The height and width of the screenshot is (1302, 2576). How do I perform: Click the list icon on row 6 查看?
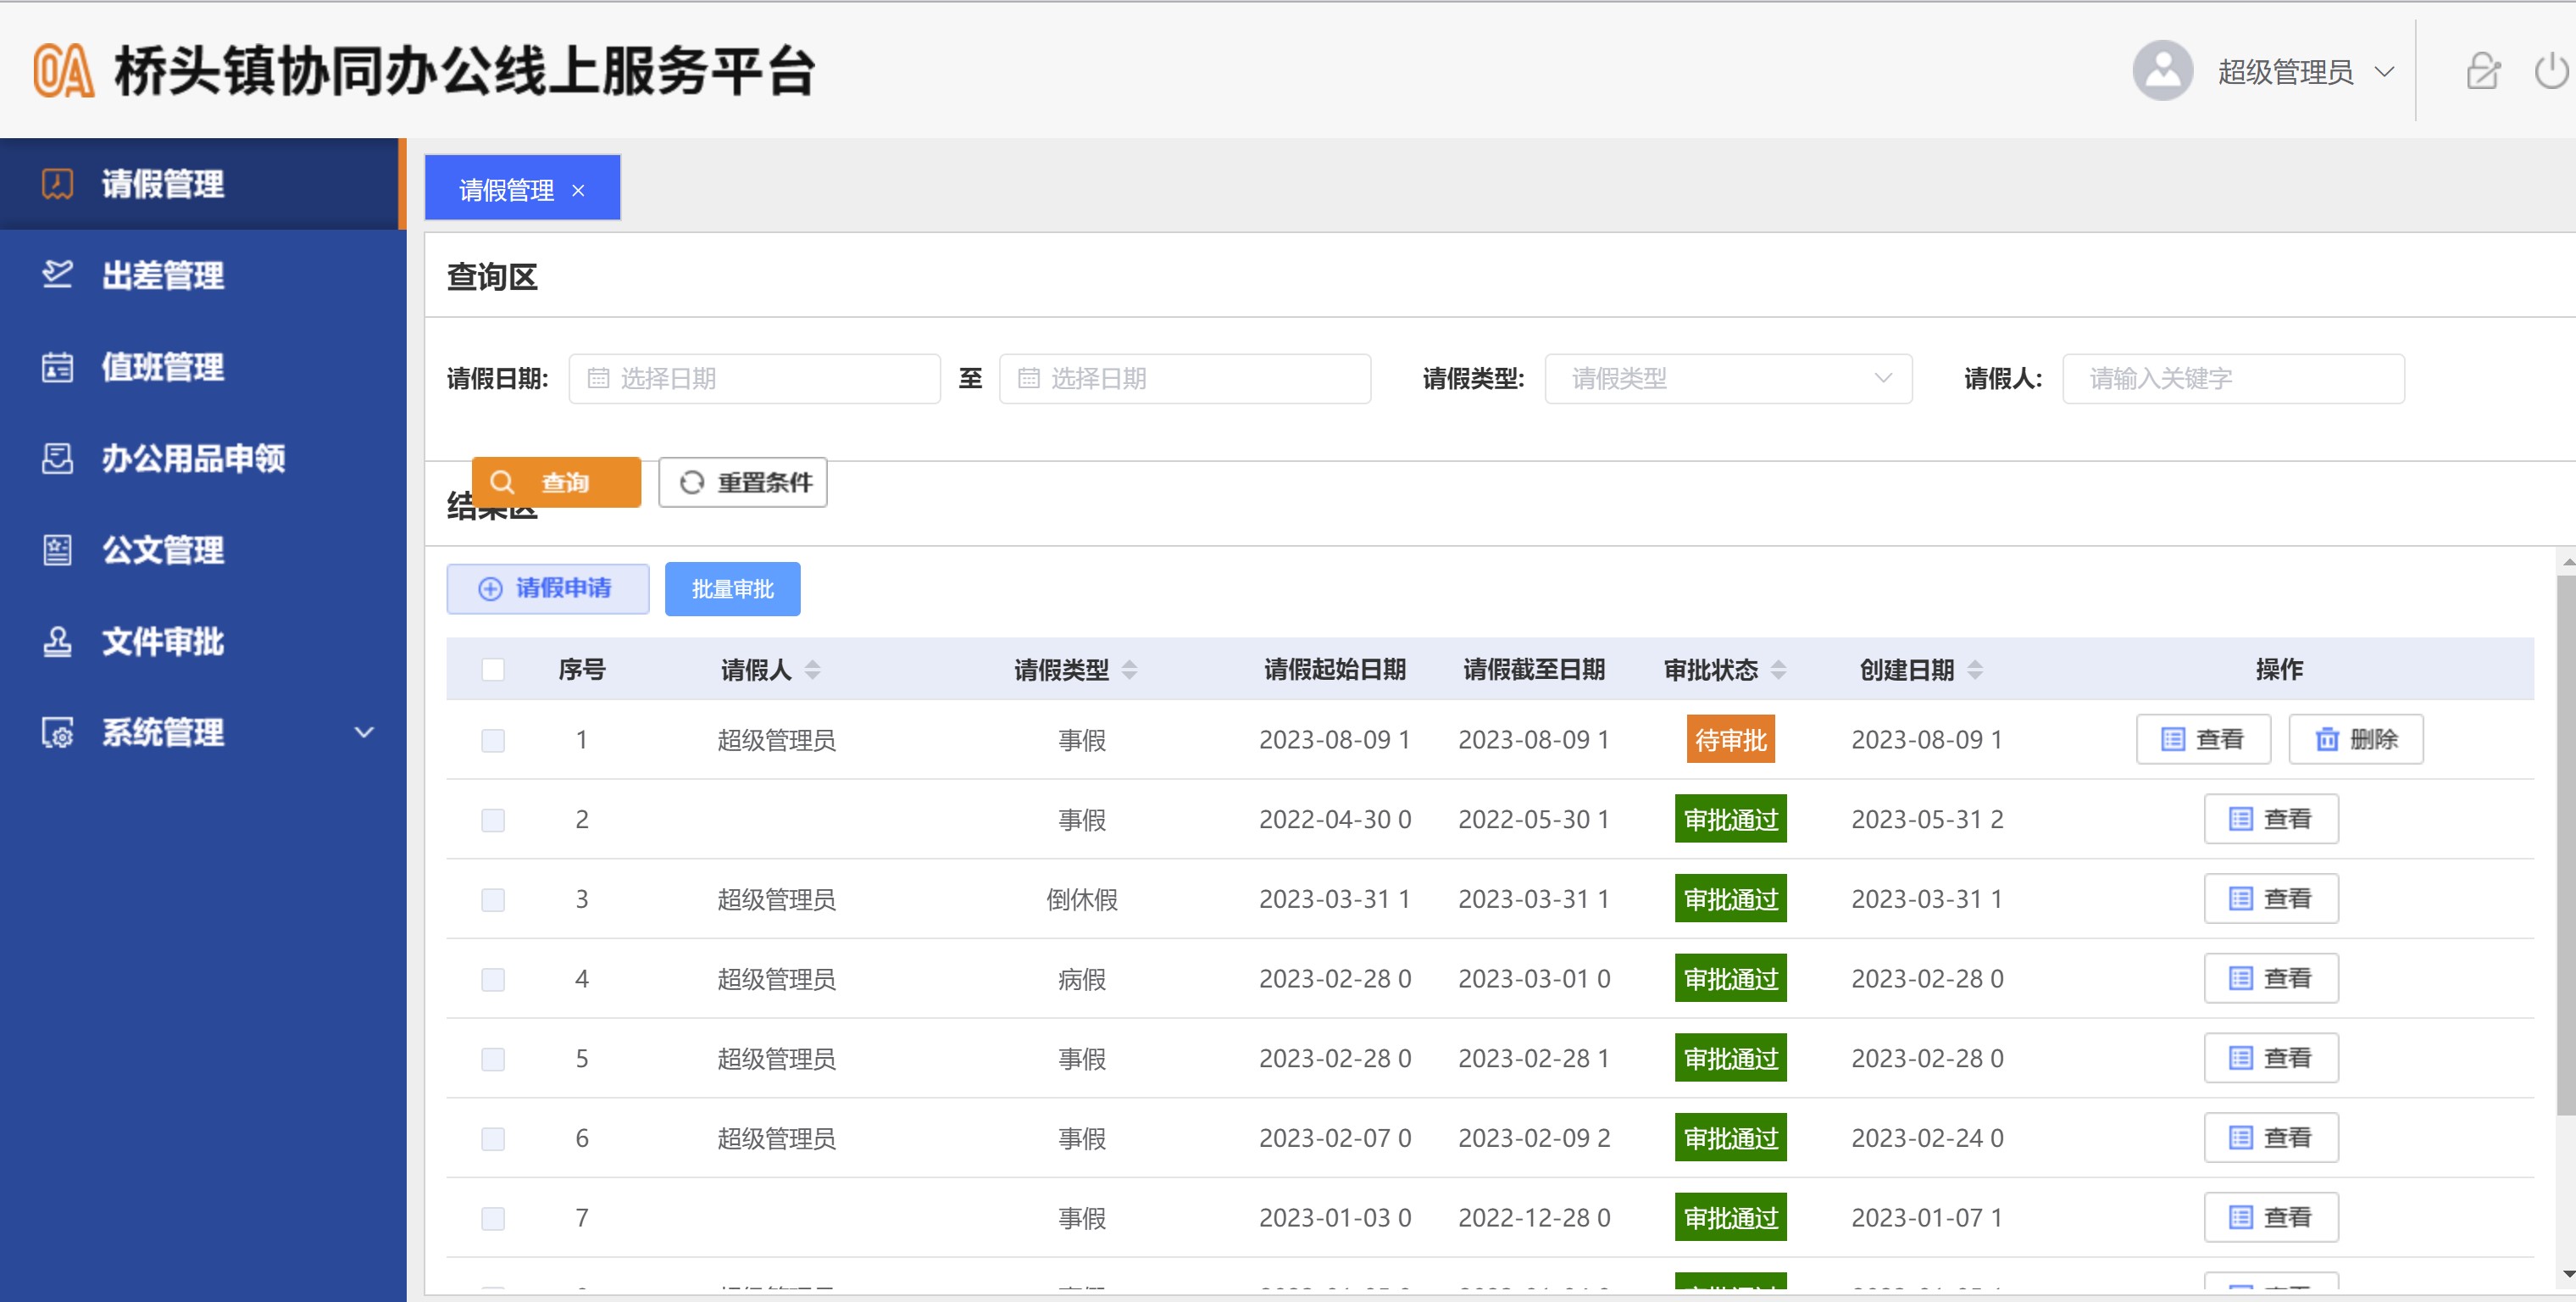[2241, 1138]
